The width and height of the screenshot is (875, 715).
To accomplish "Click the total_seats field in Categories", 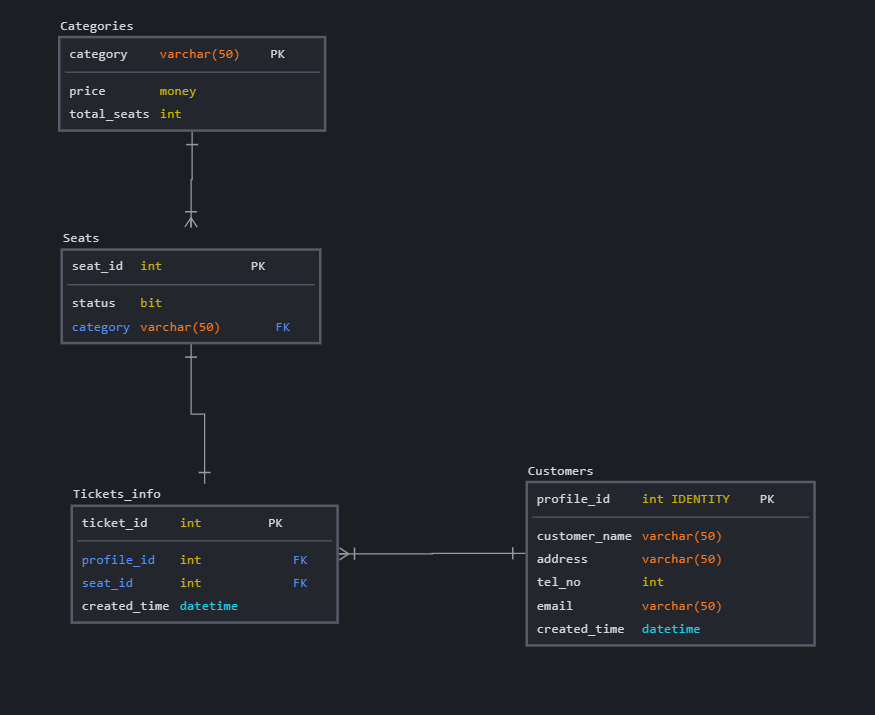I will pyautogui.click(x=109, y=113).
